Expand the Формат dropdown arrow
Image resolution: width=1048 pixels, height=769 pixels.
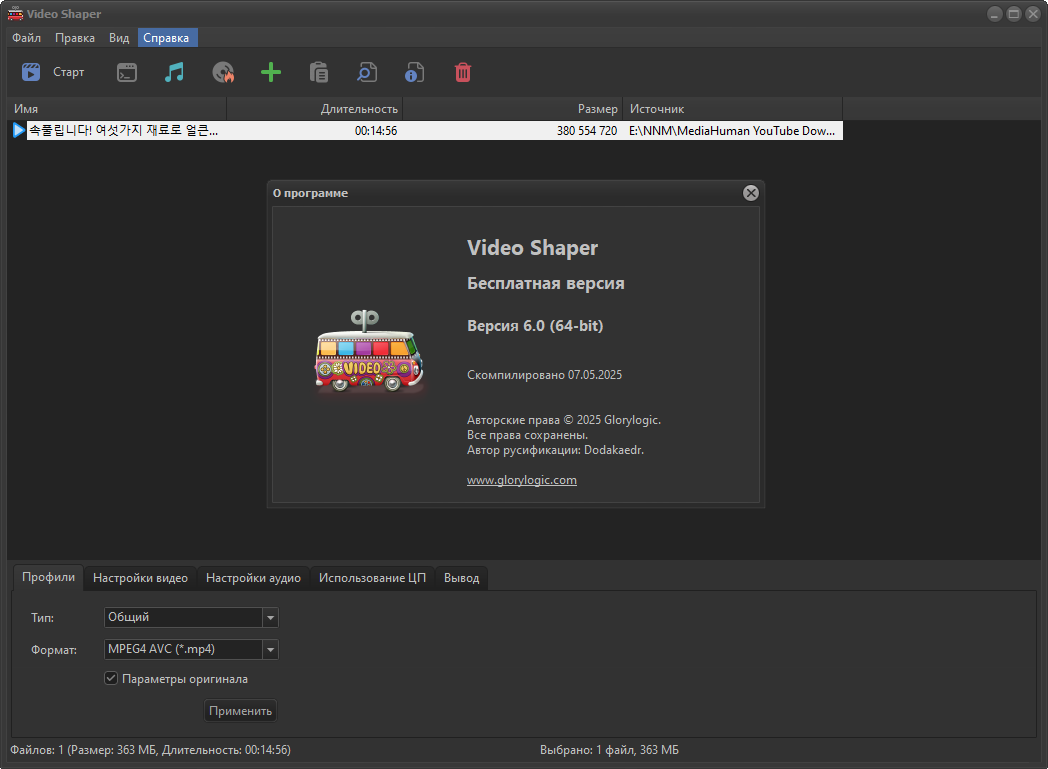270,649
